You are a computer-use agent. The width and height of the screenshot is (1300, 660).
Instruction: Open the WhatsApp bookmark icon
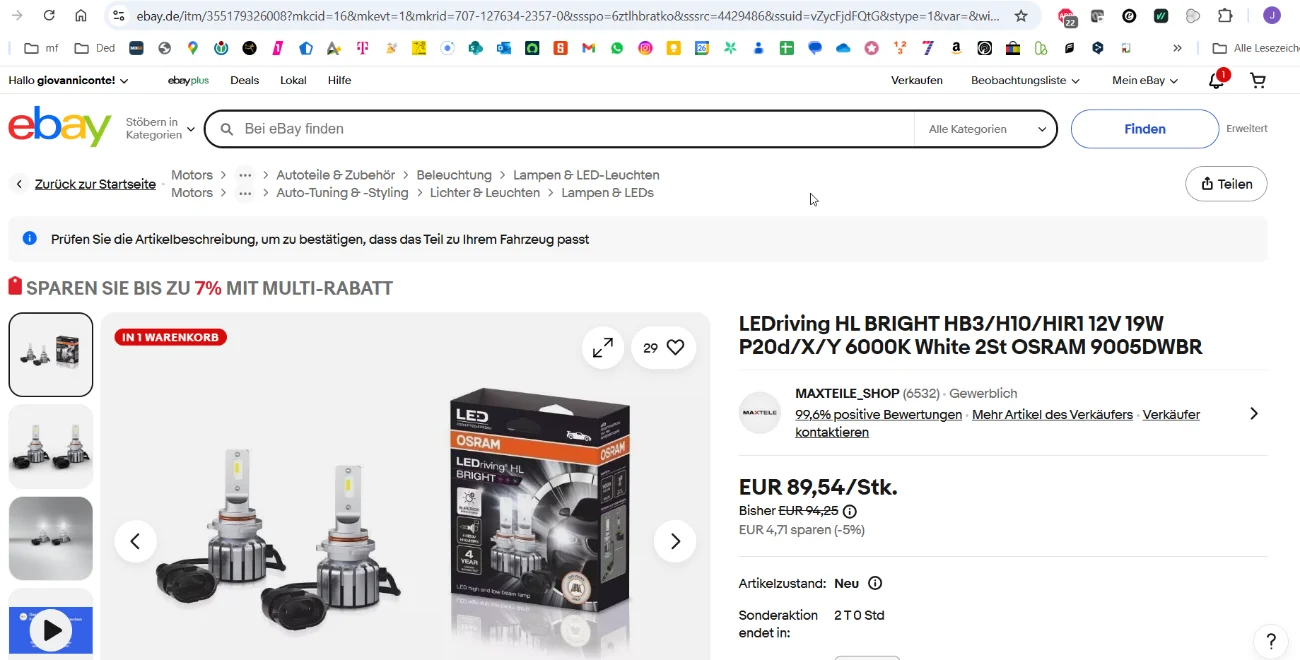click(617, 48)
